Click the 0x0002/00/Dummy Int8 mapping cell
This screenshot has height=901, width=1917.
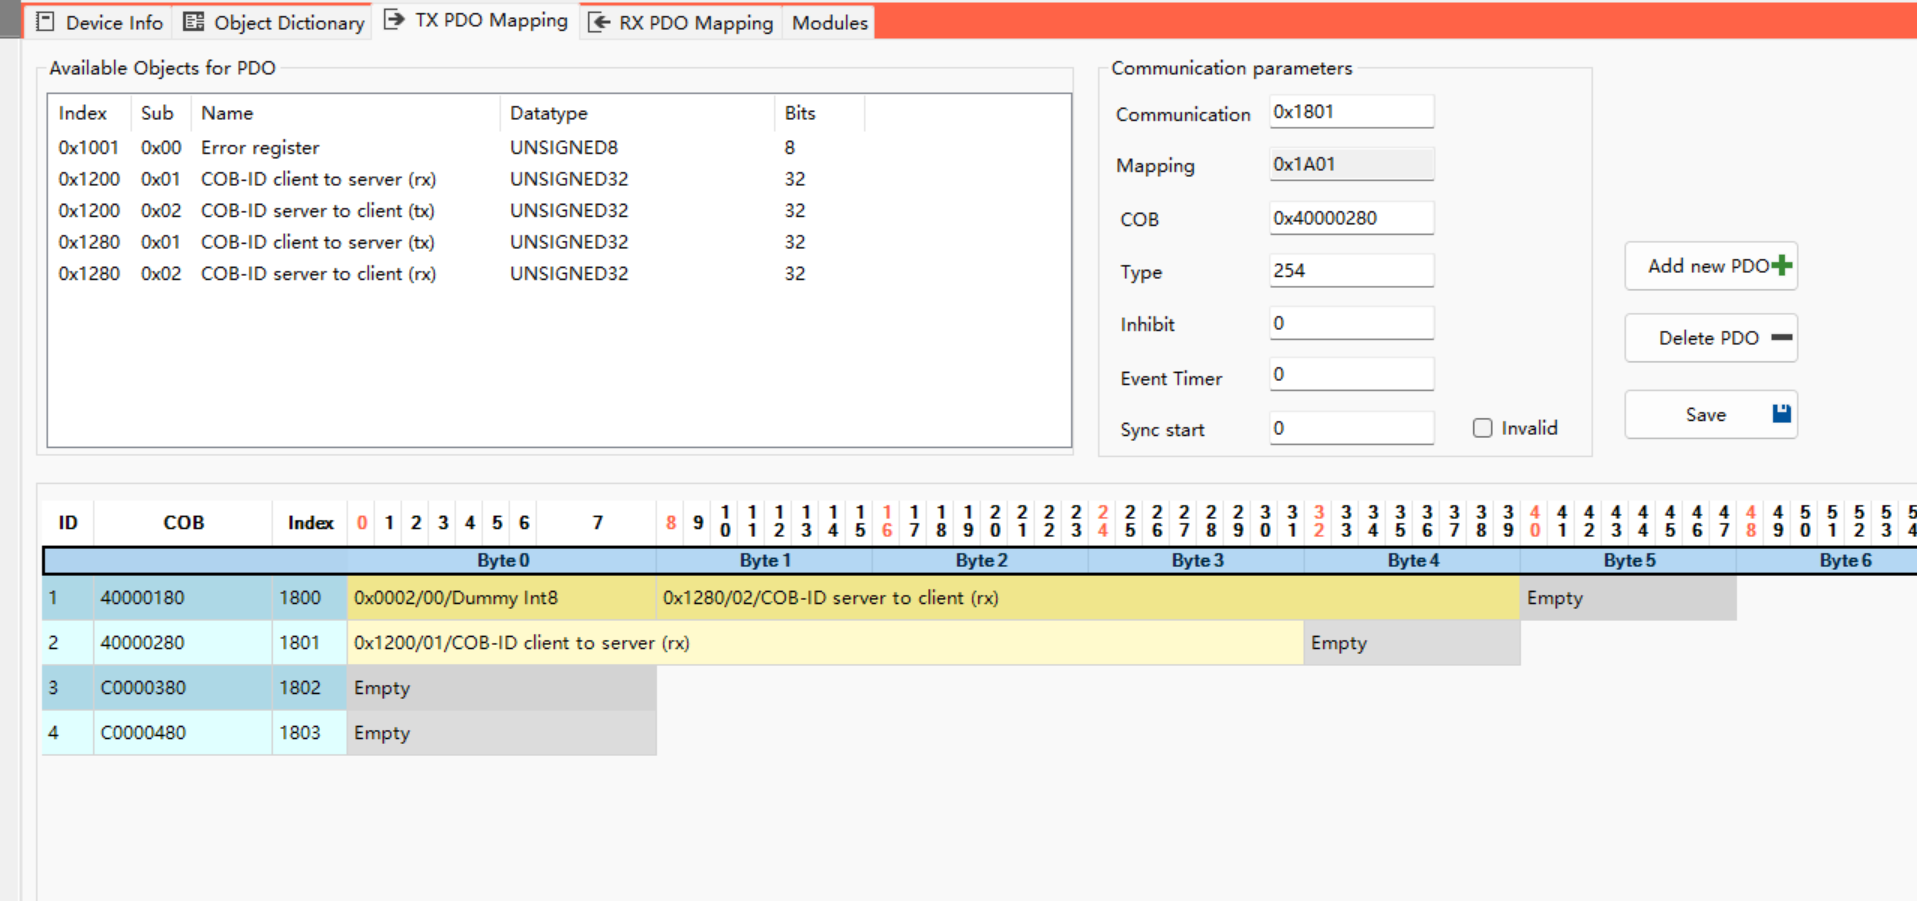501,598
